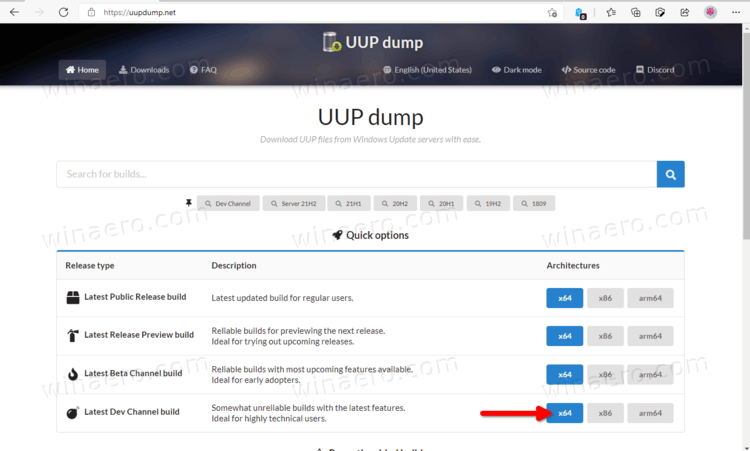Select the Dev Channel quick search chip
The width and height of the screenshot is (750, 451).
tap(228, 203)
